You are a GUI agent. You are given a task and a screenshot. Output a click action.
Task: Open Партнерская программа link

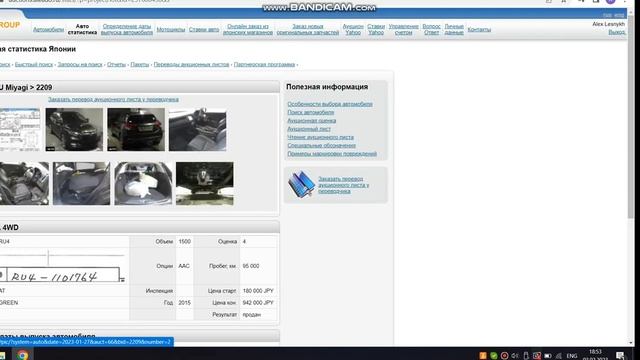click(x=264, y=64)
